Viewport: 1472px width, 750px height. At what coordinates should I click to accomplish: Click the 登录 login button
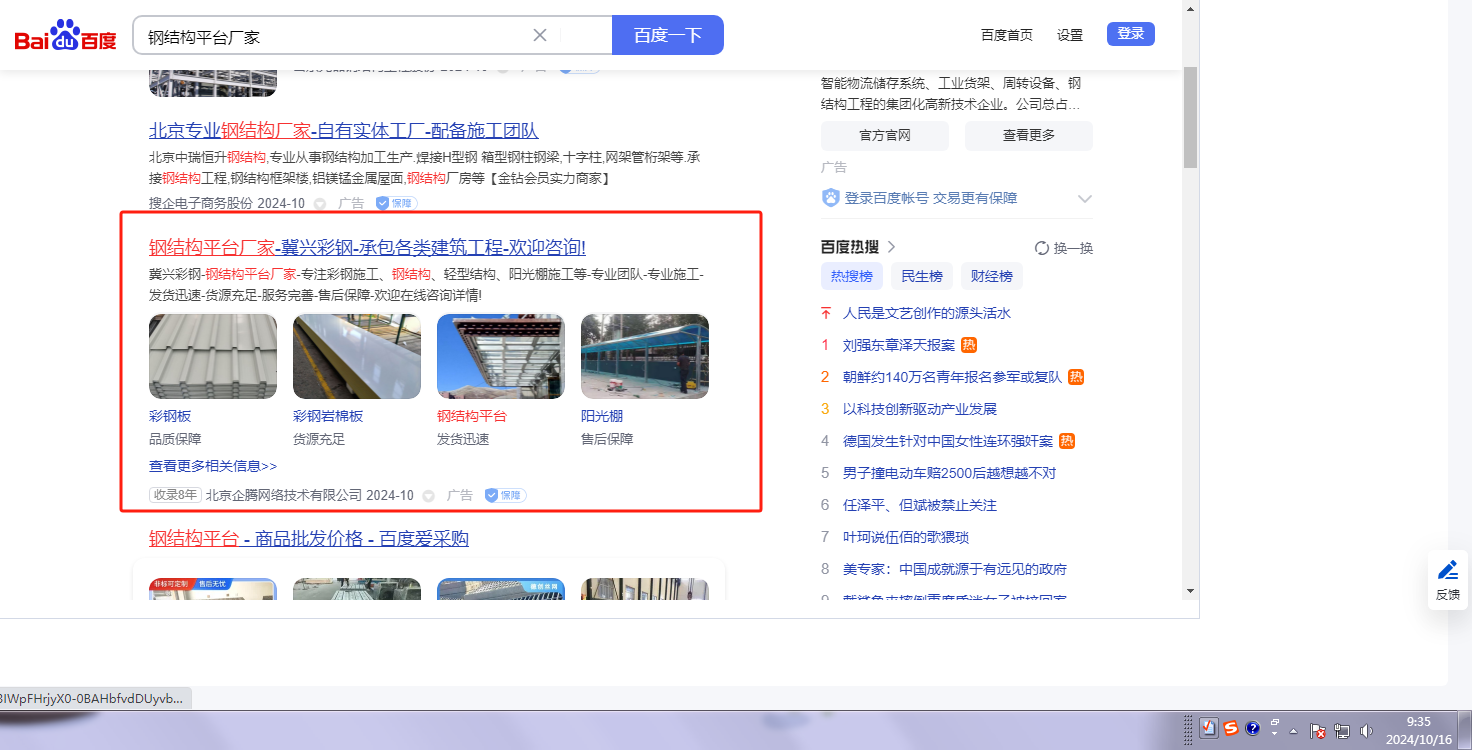pyautogui.click(x=1130, y=34)
